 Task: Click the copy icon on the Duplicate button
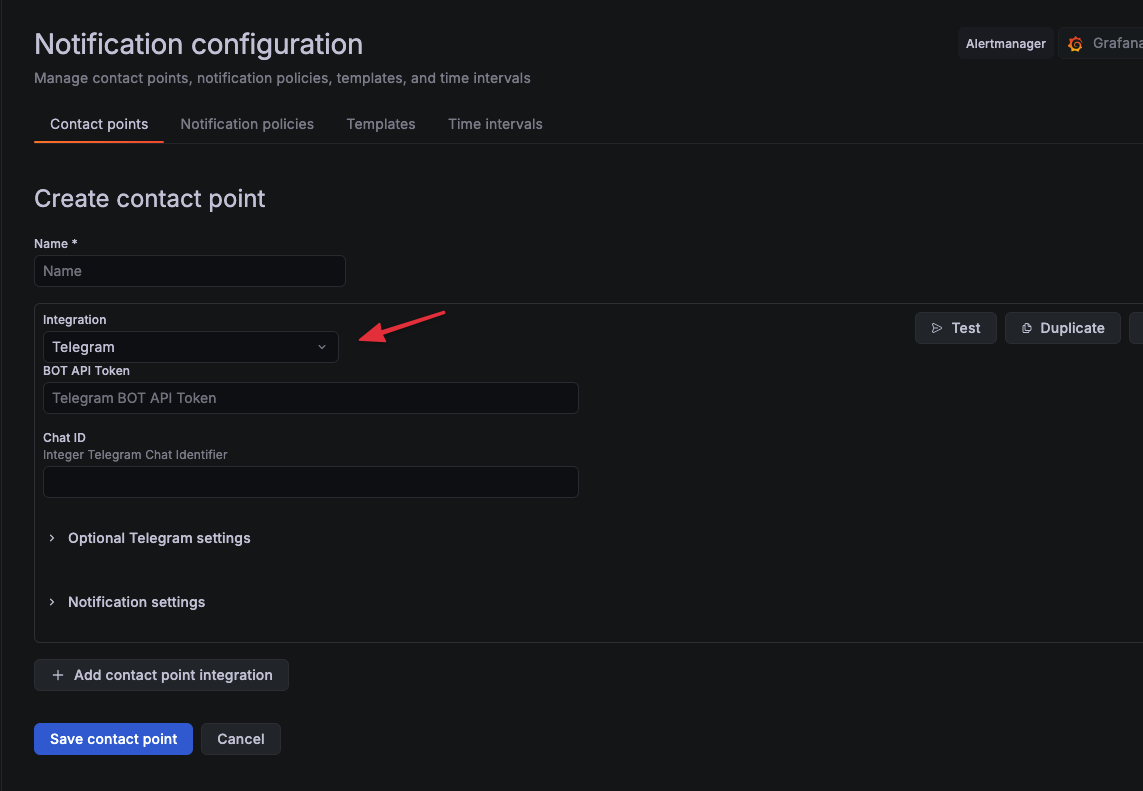coord(1026,328)
